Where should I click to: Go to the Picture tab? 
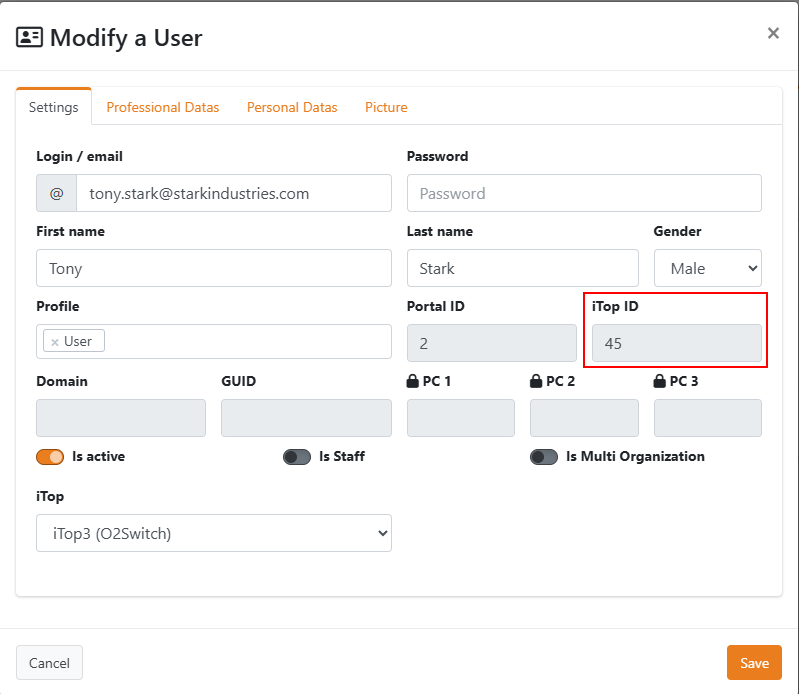tap(386, 107)
